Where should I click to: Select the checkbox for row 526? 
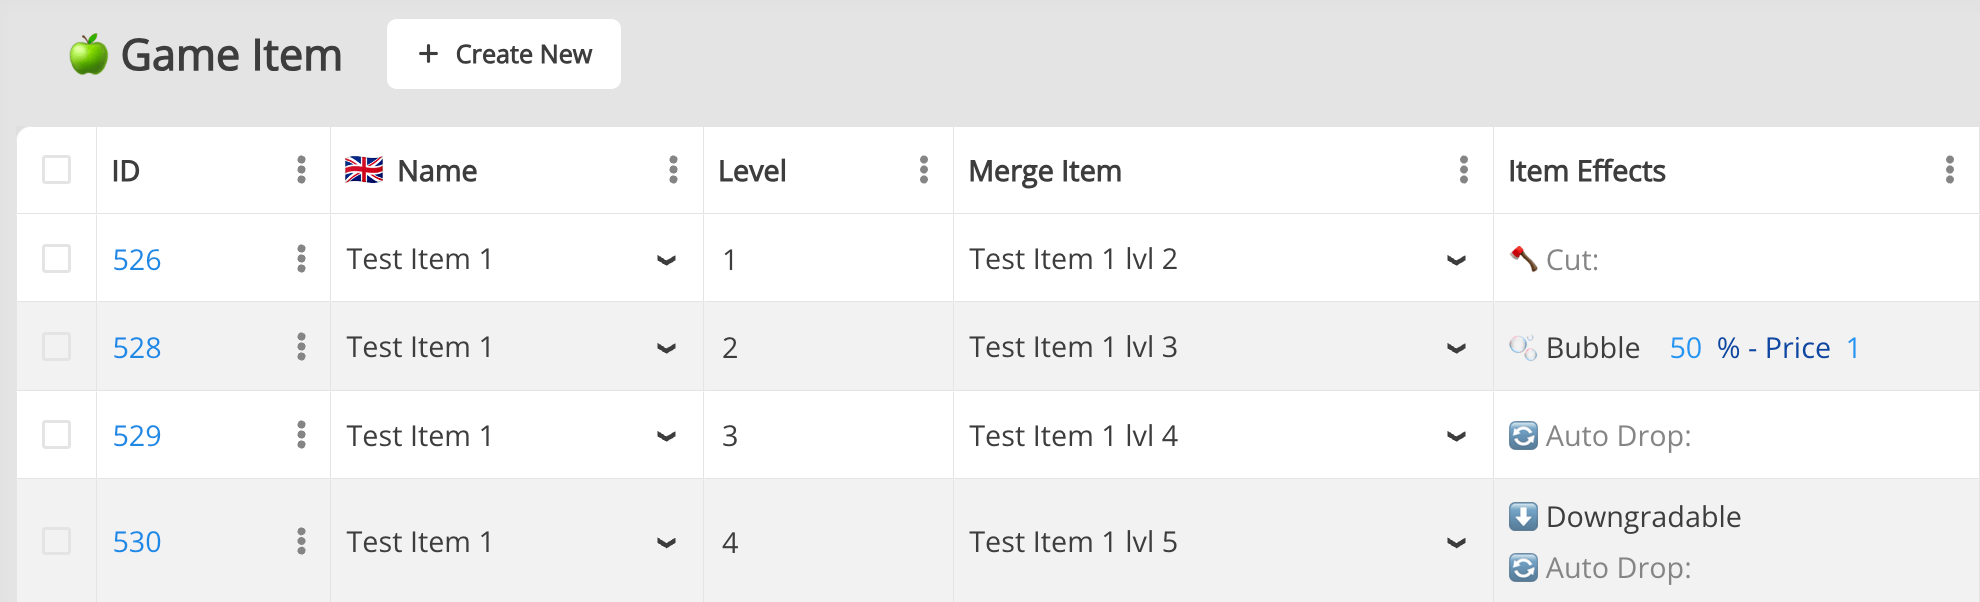[x=57, y=259]
